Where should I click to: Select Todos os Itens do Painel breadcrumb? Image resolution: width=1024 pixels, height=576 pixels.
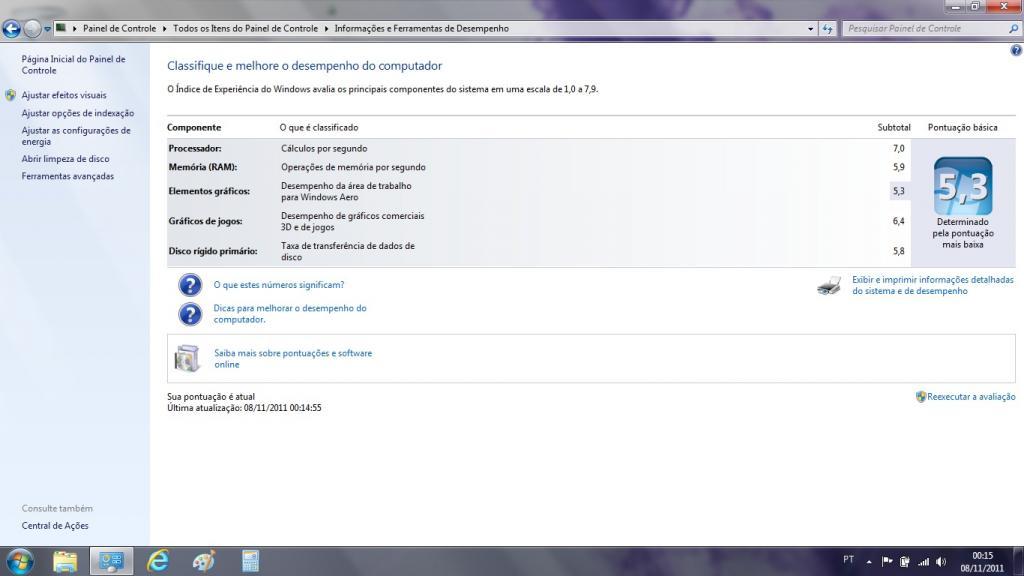246,29
